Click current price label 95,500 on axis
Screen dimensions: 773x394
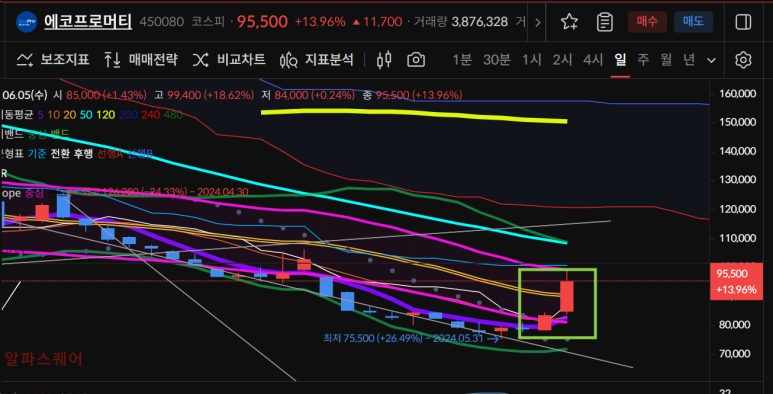click(x=737, y=282)
